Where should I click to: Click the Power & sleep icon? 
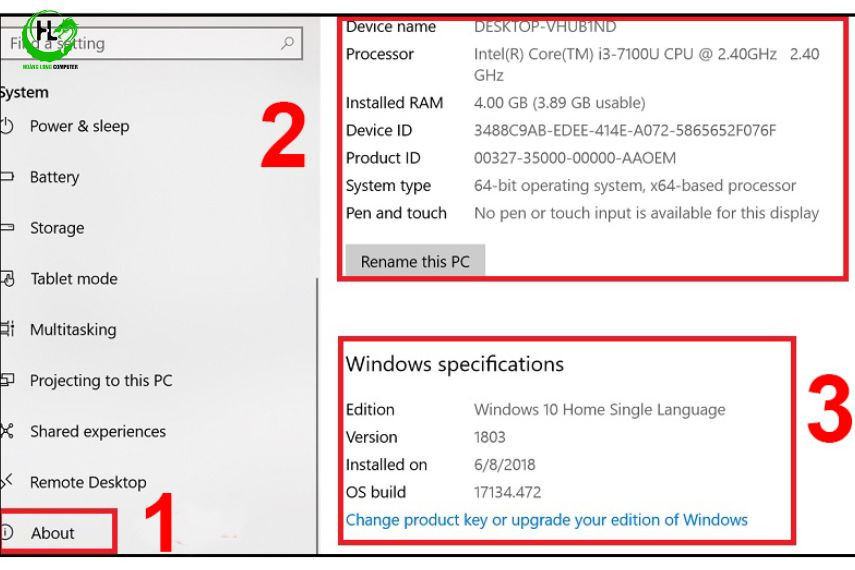coord(6,126)
